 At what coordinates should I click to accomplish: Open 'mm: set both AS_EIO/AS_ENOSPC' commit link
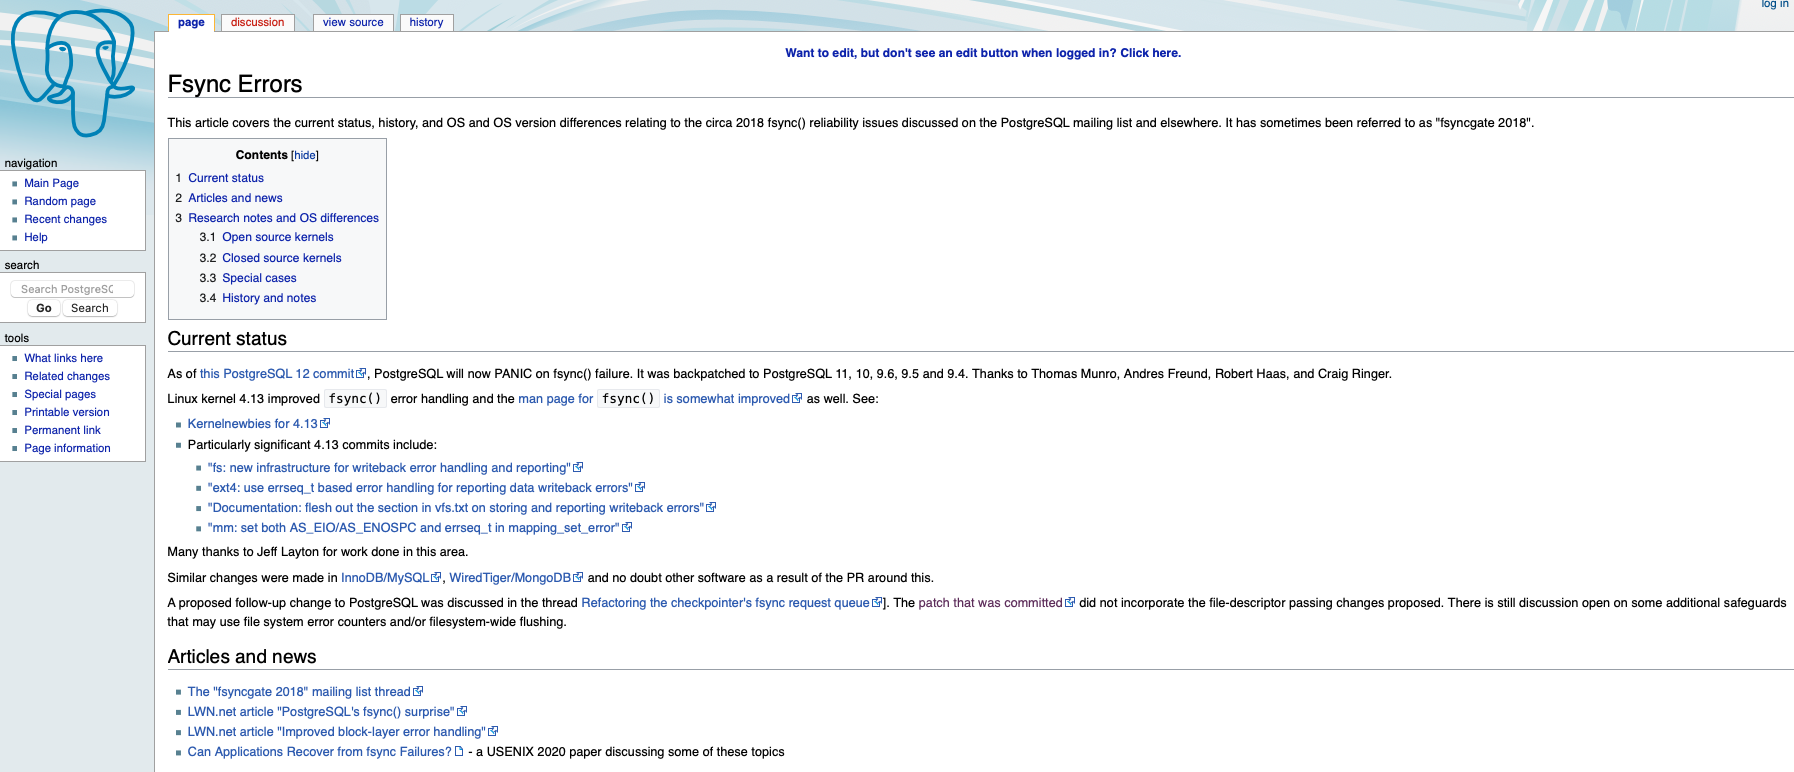[x=414, y=528]
